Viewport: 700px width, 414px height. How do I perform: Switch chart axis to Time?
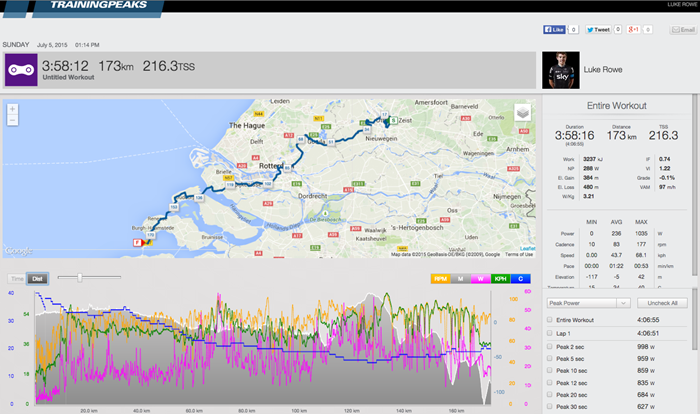tap(17, 279)
